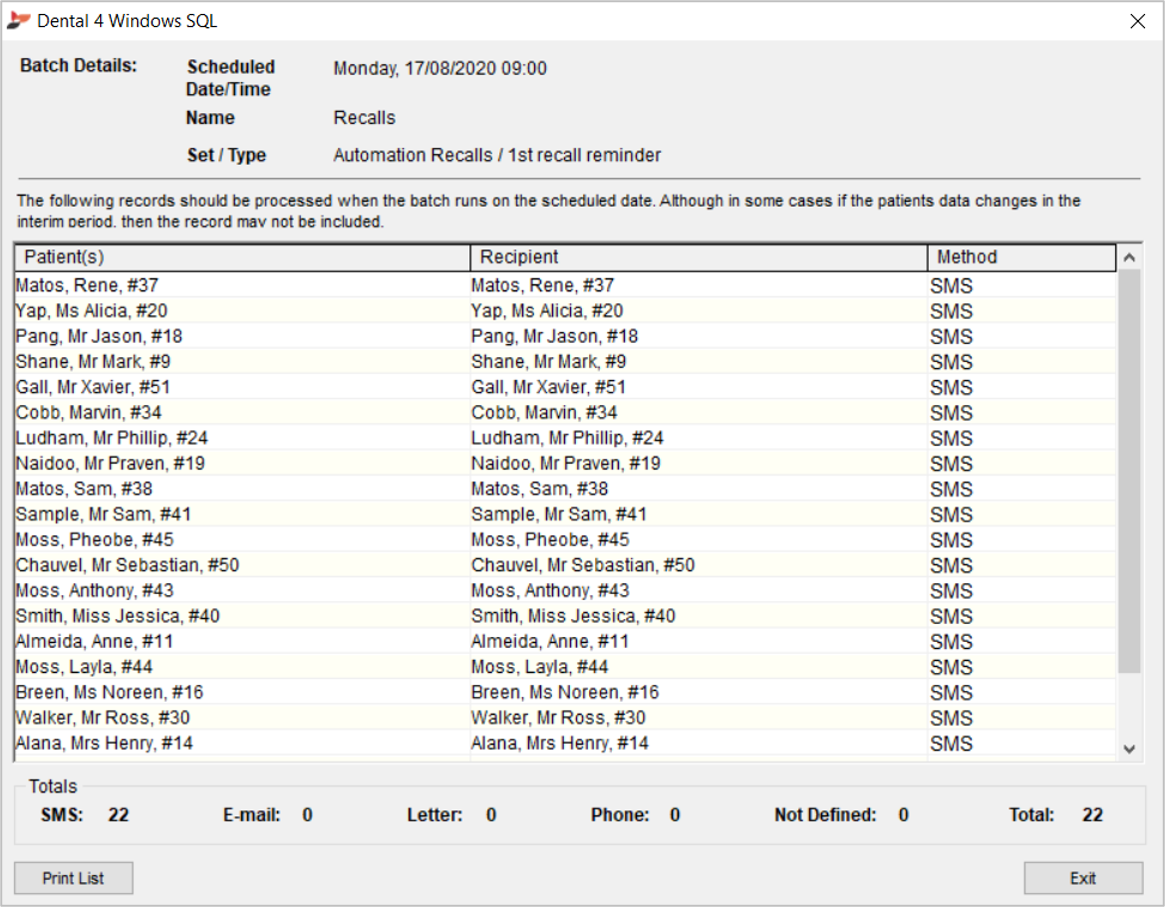This screenshot has height=907, width=1165.
Task: Click the vertical scrollbar thumb
Action: click(1129, 471)
